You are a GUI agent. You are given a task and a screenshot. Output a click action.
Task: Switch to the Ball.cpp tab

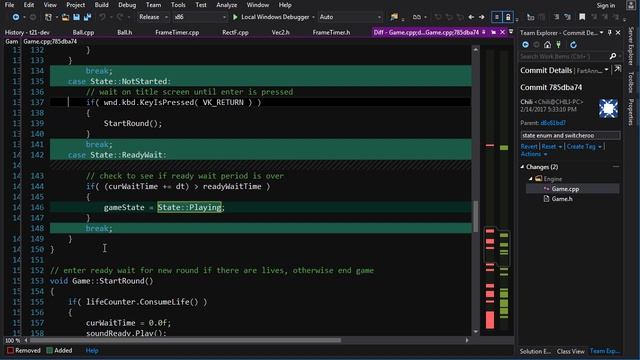83,32
